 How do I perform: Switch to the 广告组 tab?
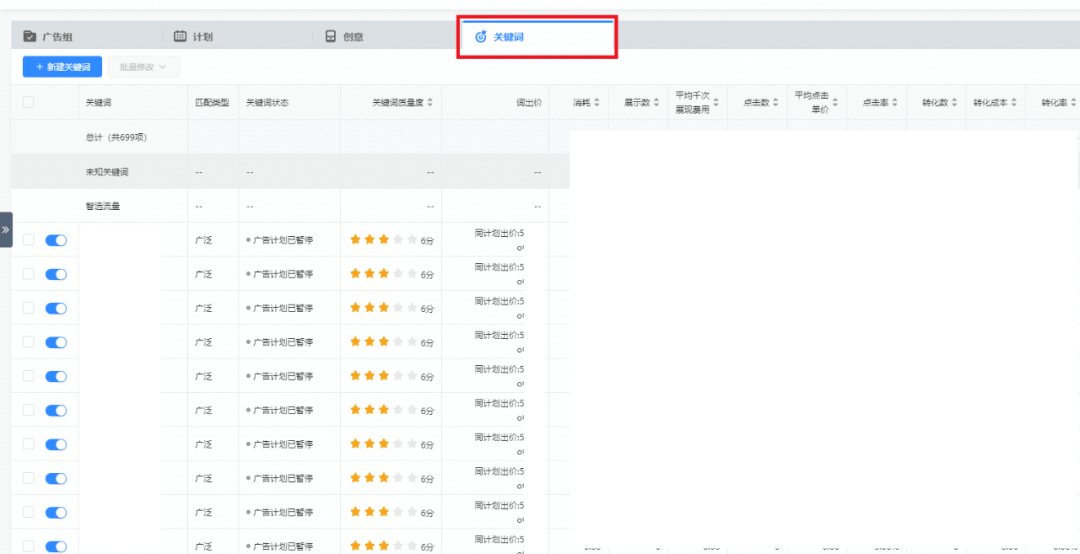click(57, 37)
